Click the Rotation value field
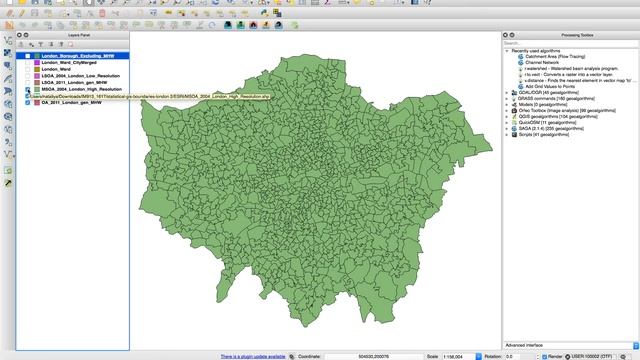Screen dimensions: 640x360 519,356
